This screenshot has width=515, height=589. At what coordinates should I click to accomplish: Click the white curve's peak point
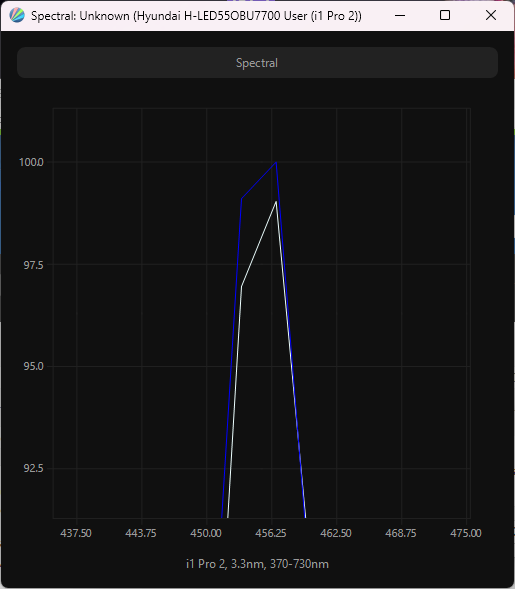[x=276, y=202]
